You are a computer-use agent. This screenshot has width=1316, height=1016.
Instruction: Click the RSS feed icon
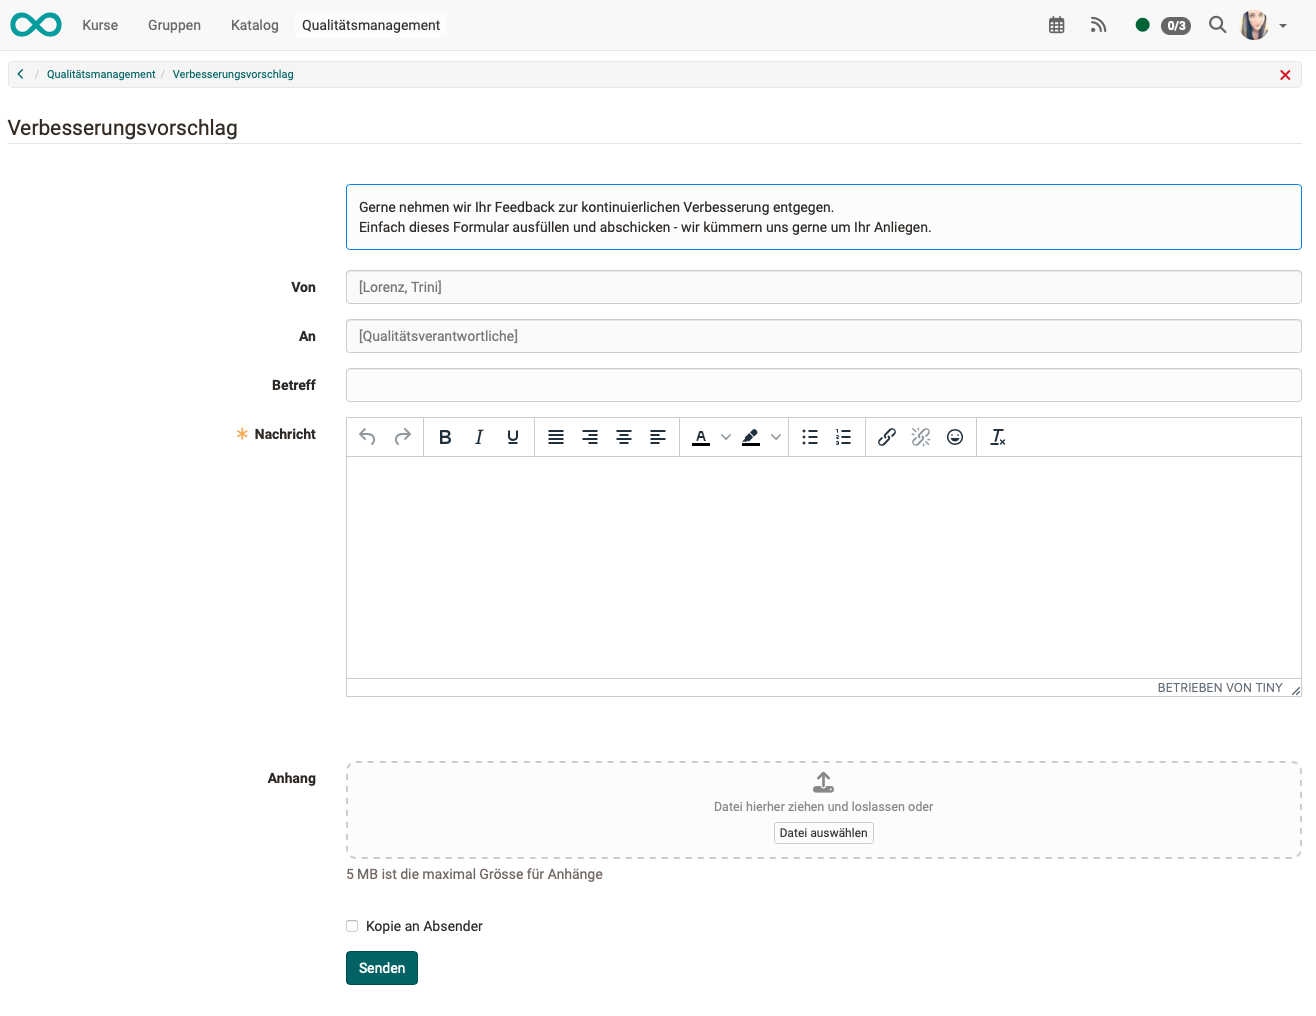click(x=1098, y=25)
